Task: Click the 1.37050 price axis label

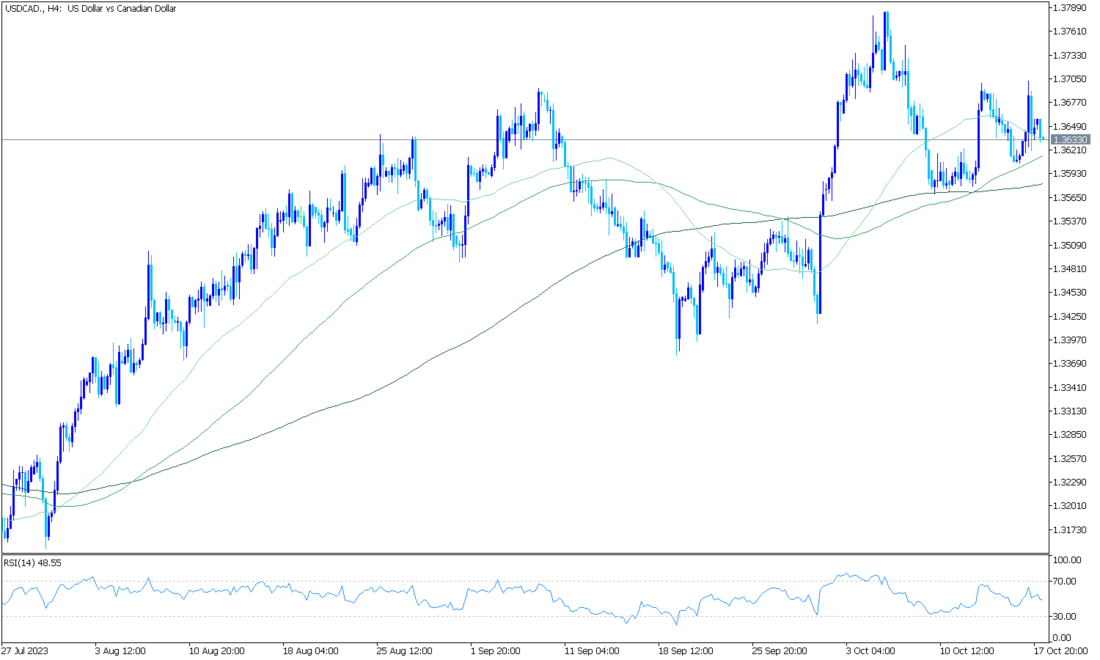Action: click(x=1070, y=79)
